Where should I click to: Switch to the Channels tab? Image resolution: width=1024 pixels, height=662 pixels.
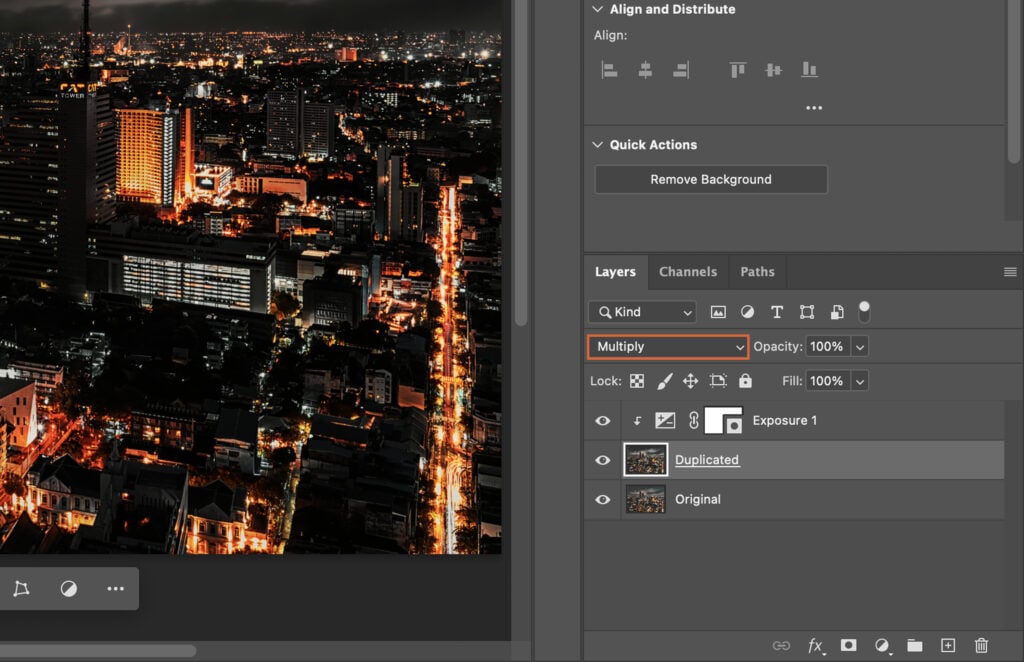click(687, 271)
